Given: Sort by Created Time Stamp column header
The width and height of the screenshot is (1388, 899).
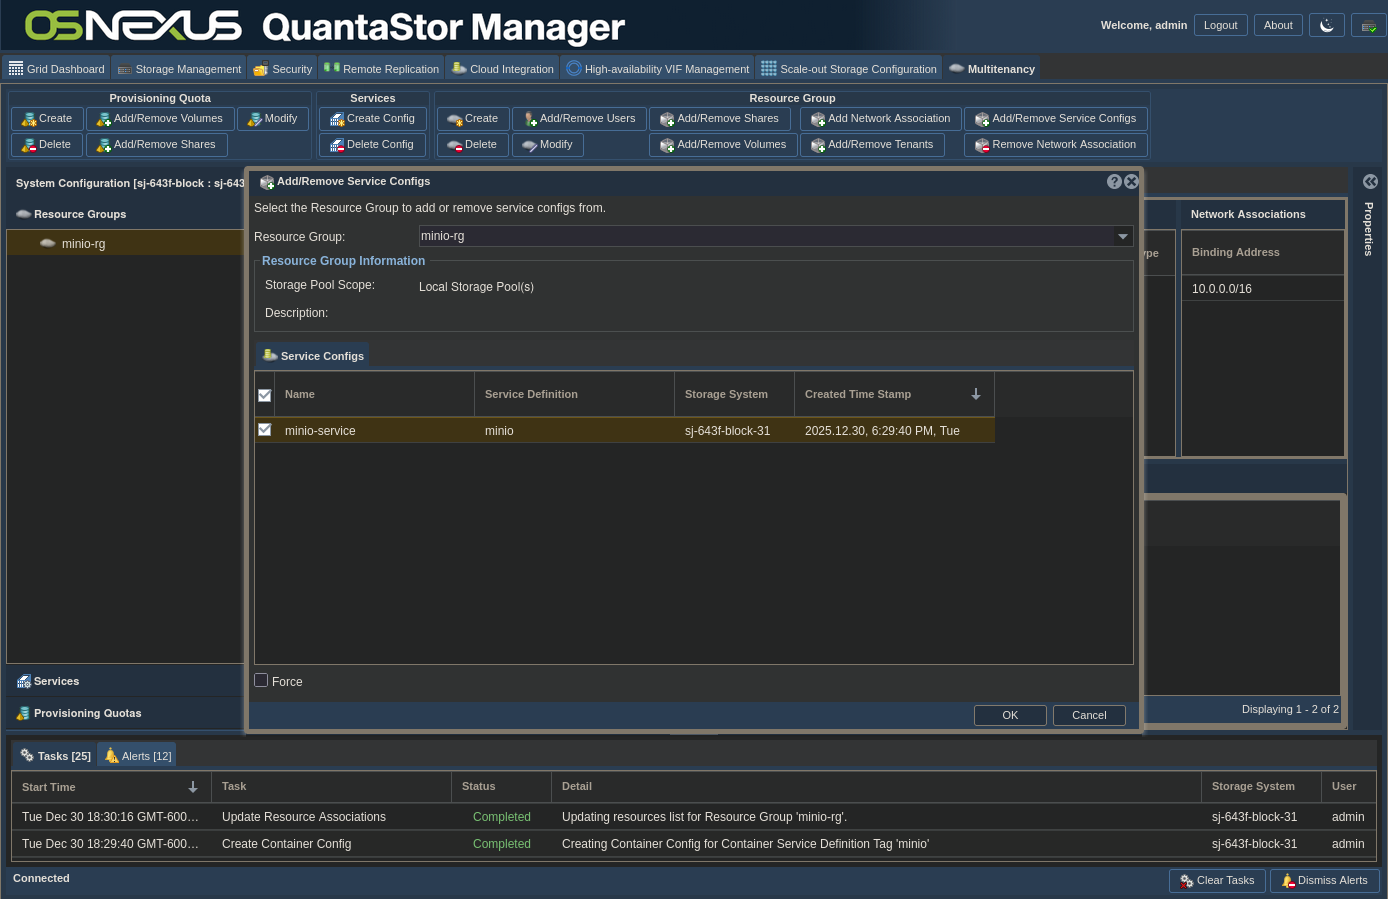Looking at the screenshot, I should point(858,395).
